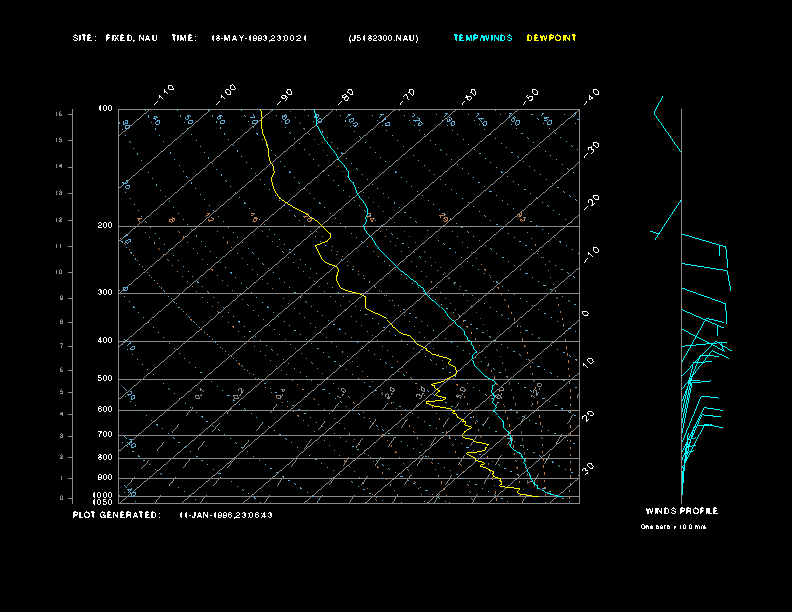The image size is (792, 612).
Task: Click the 7 km tick on altitude axis
Action: [62, 346]
